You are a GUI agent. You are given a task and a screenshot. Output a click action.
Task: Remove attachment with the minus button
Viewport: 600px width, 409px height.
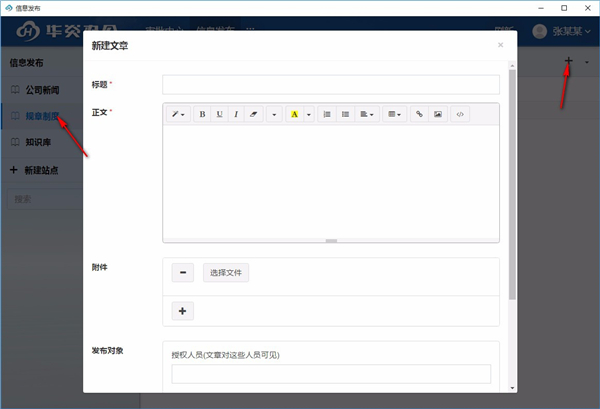point(183,272)
